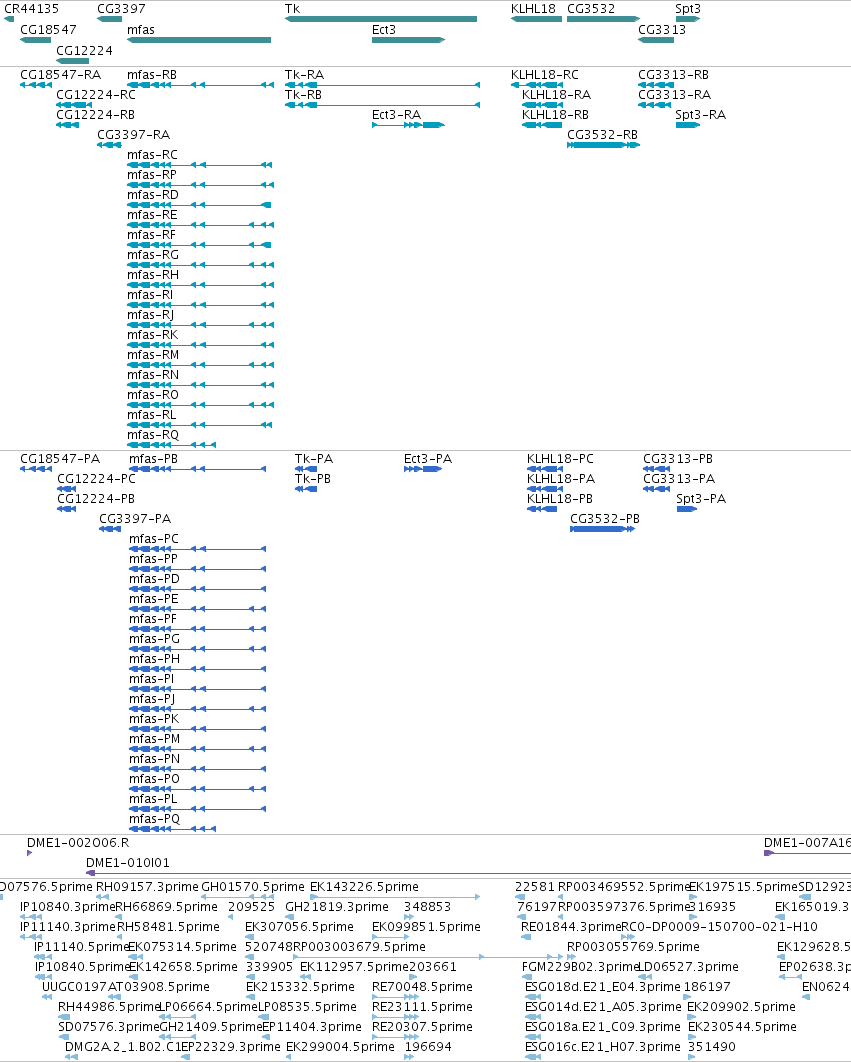Image resolution: width=851 pixels, height=1062 pixels.
Task: Select transcript mfas-RP
Action: [x=152, y=175]
